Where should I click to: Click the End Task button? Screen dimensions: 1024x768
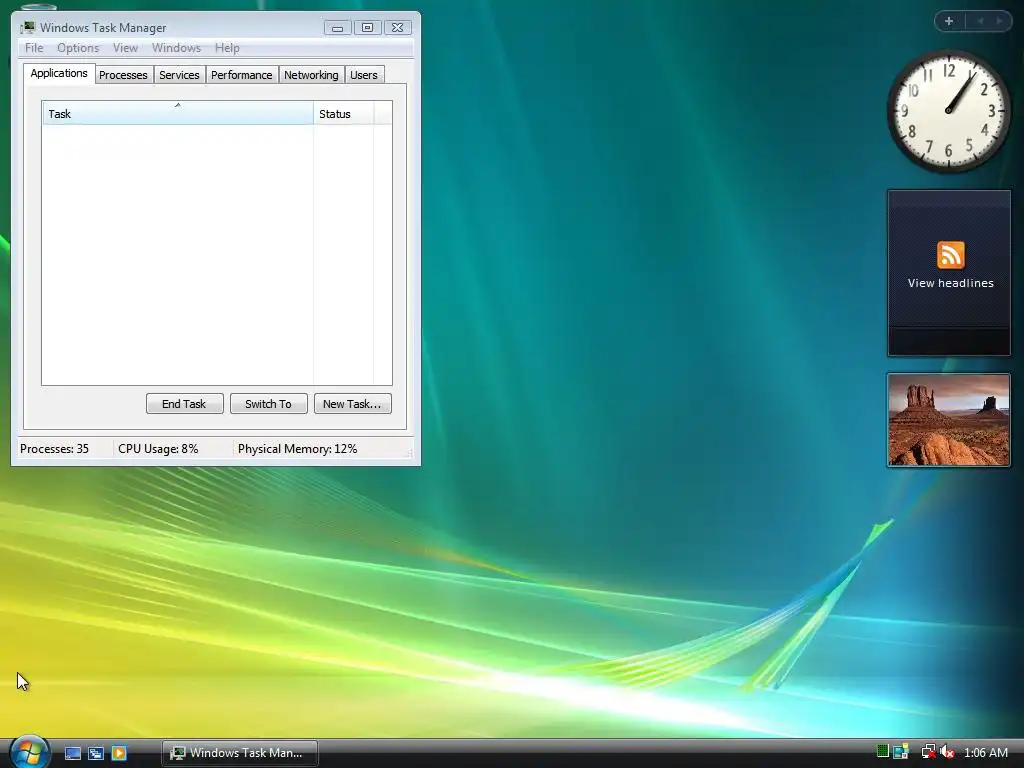tap(184, 404)
